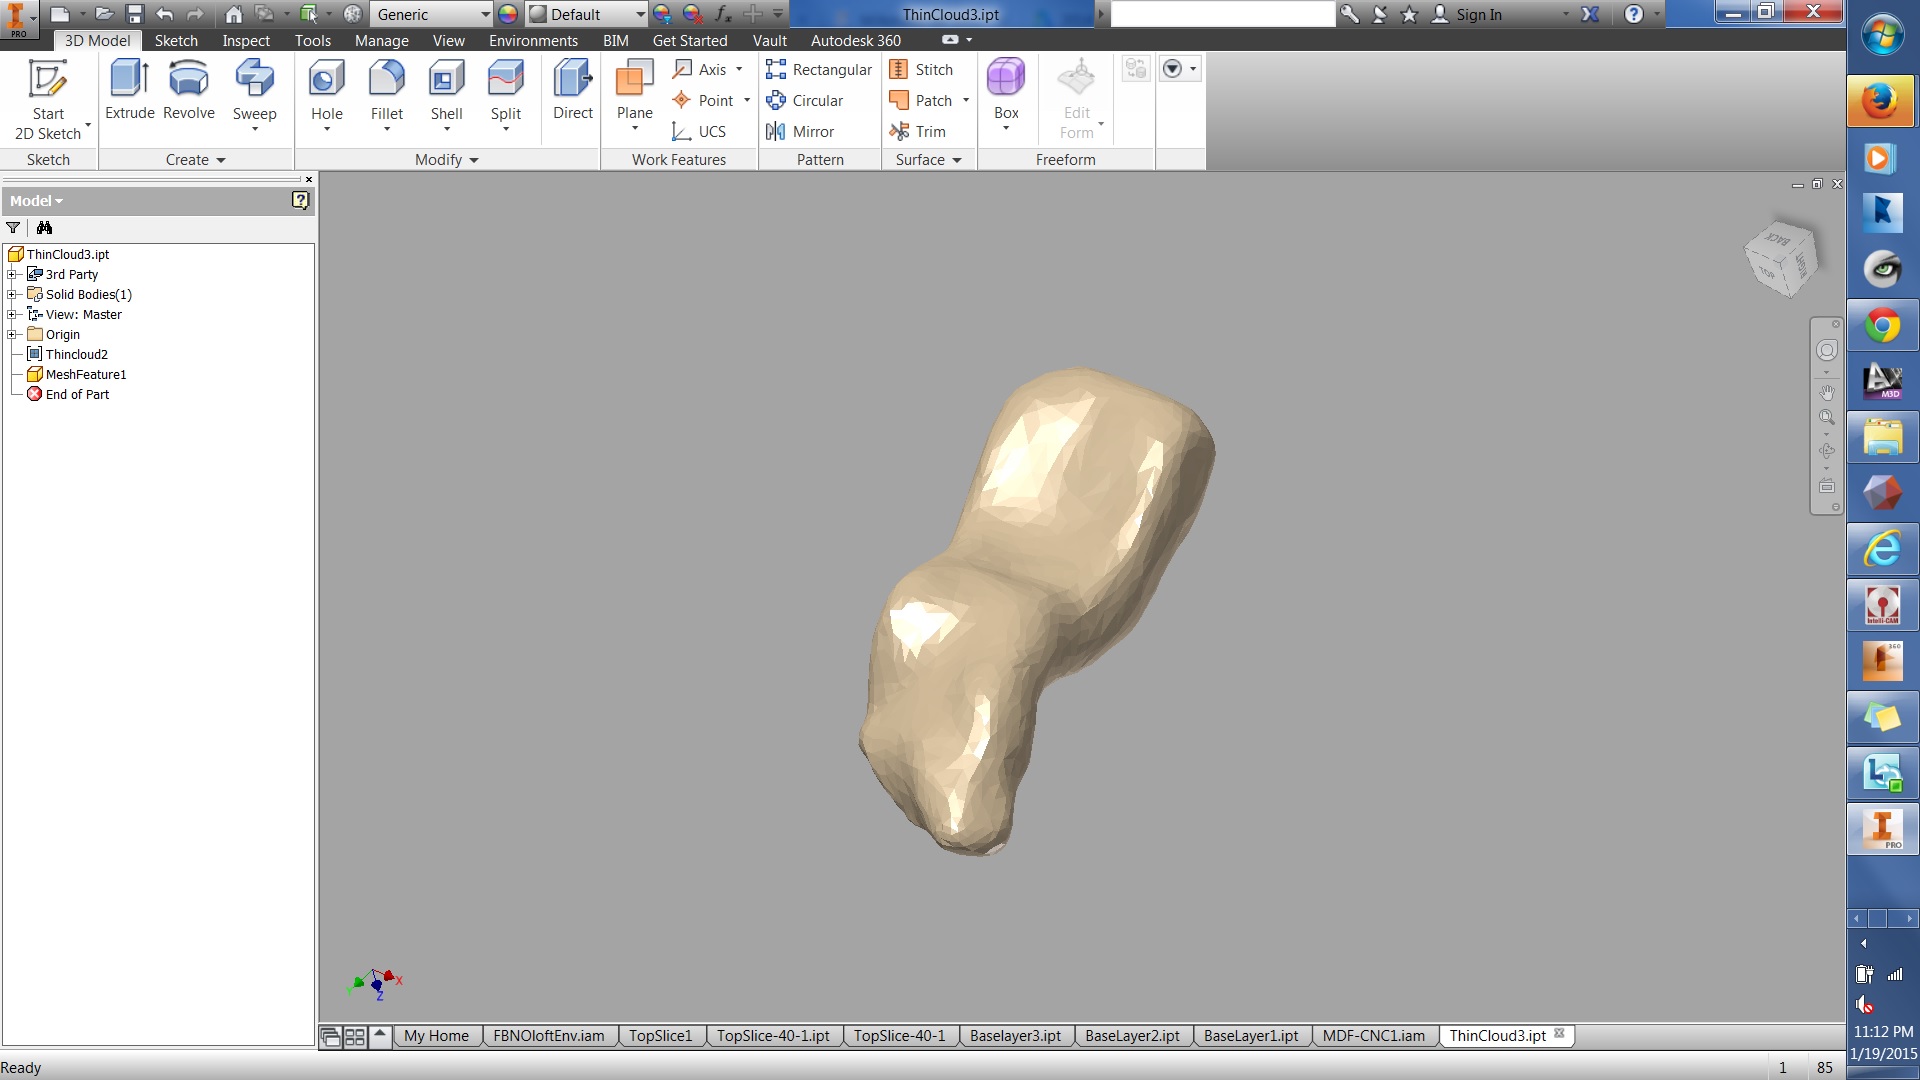This screenshot has width=1920, height=1080.
Task: Open the Default appearance dropdown
Action: (x=587, y=14)
